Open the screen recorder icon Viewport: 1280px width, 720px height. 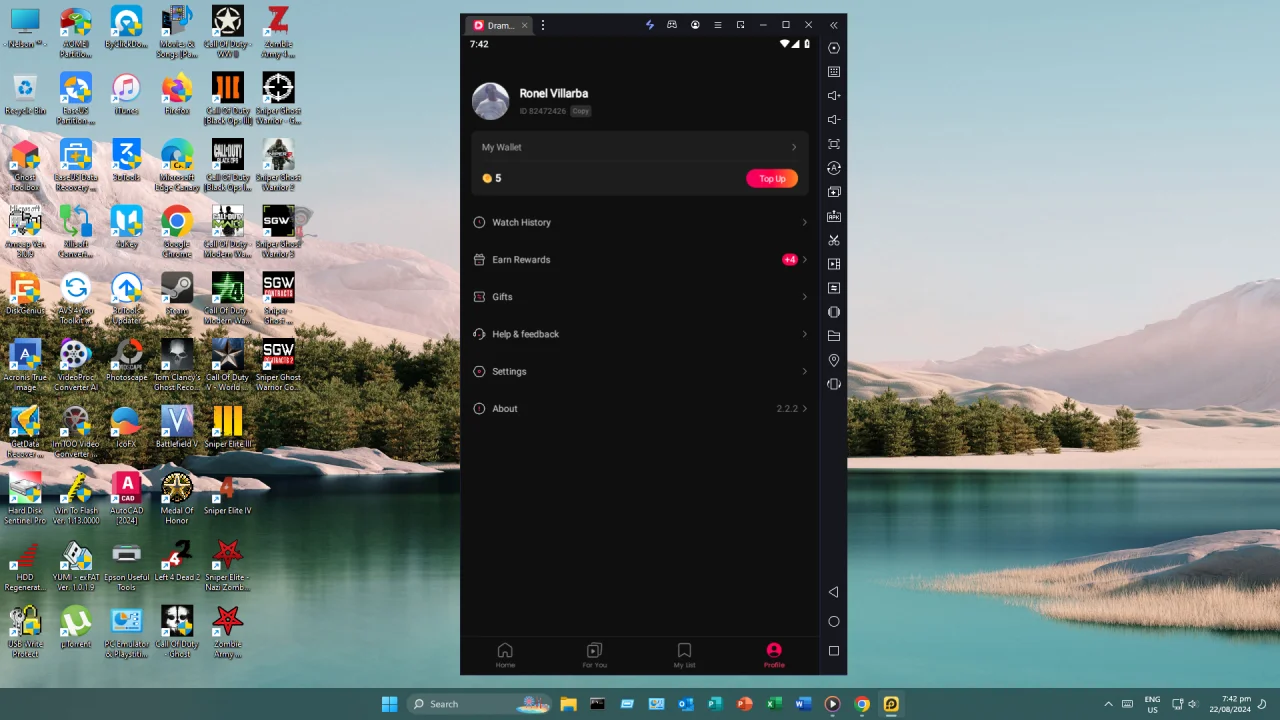834,264
